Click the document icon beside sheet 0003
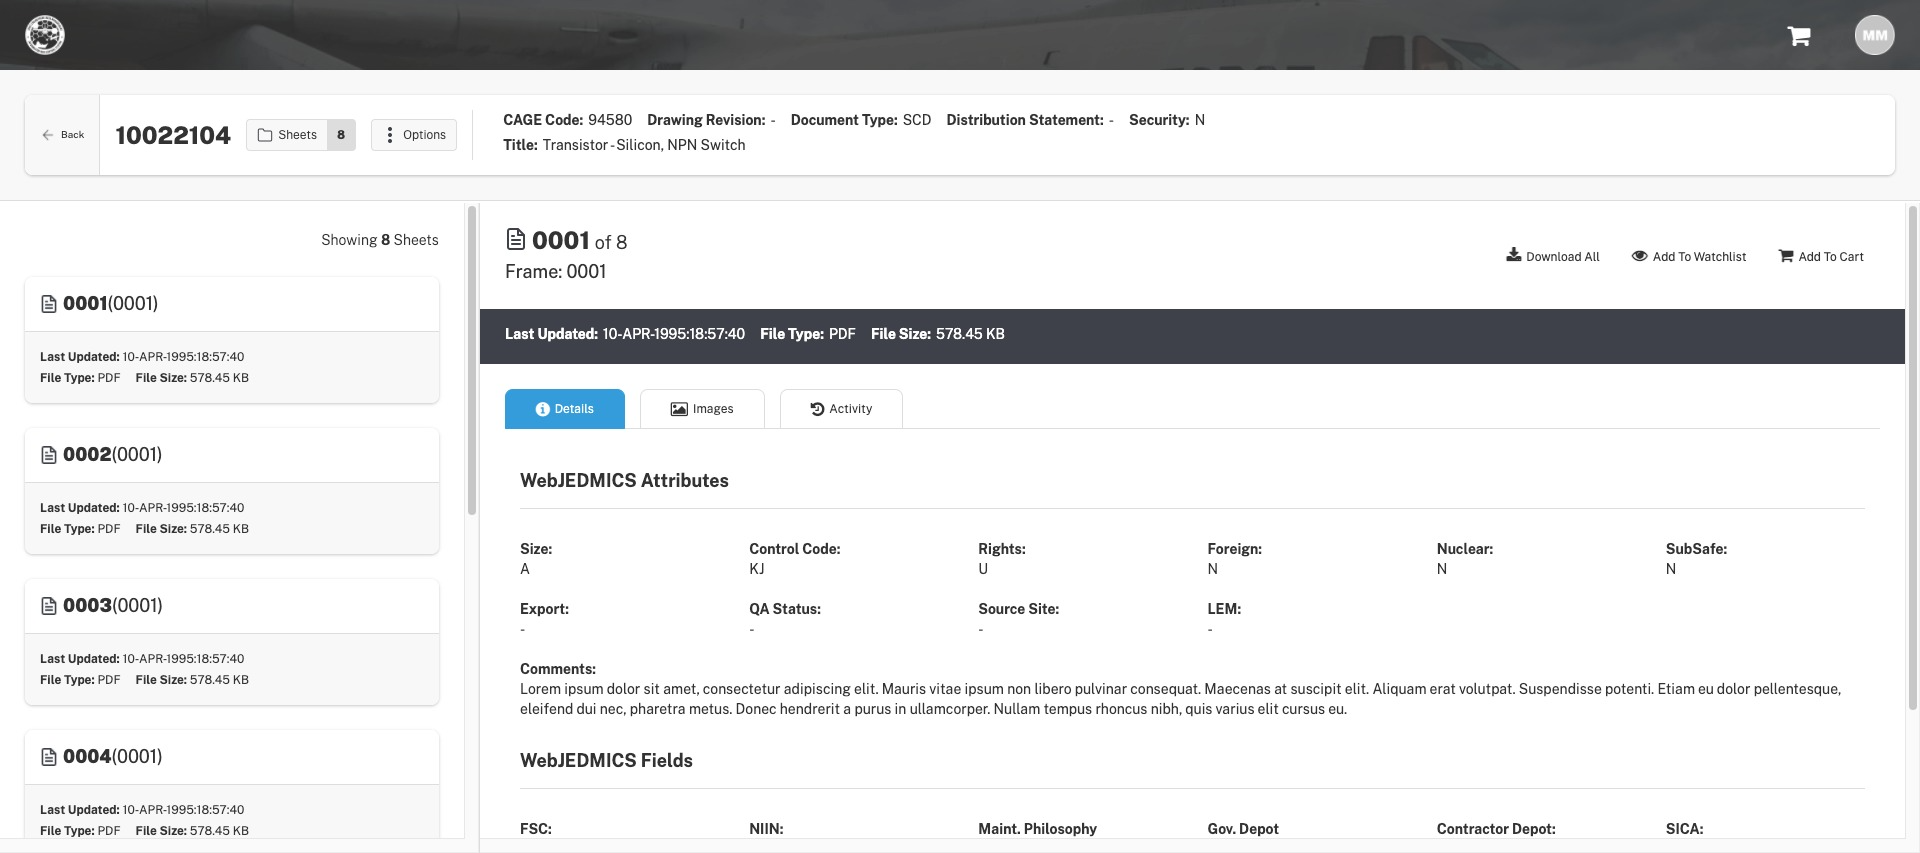1920x853 pixels. [x=48, y=606]
